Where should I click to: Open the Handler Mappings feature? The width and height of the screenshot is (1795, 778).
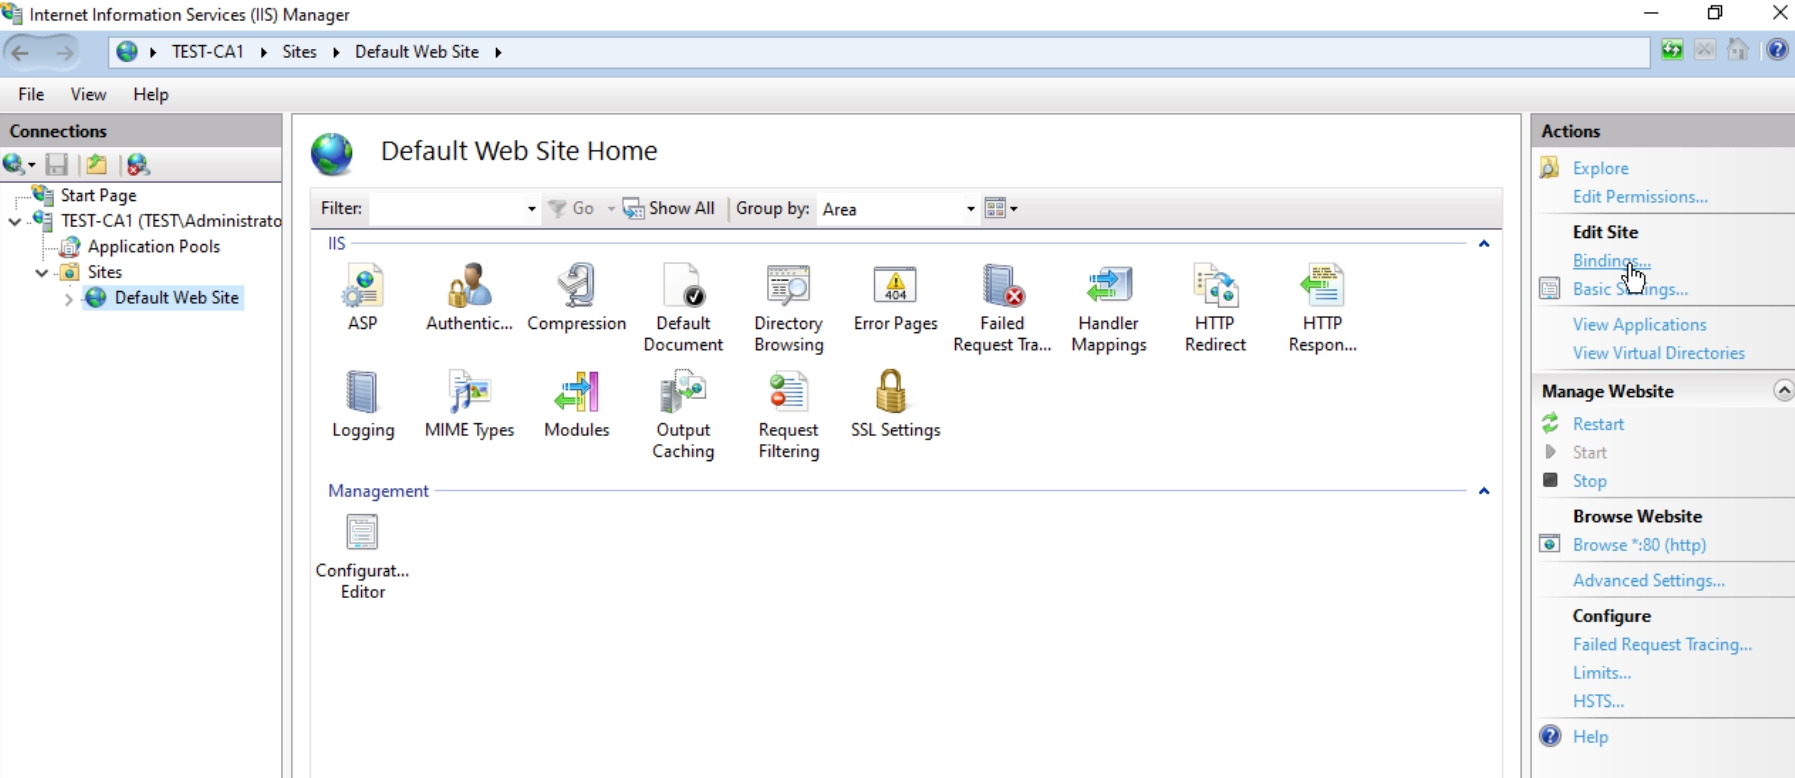(x=1109, y=308)
